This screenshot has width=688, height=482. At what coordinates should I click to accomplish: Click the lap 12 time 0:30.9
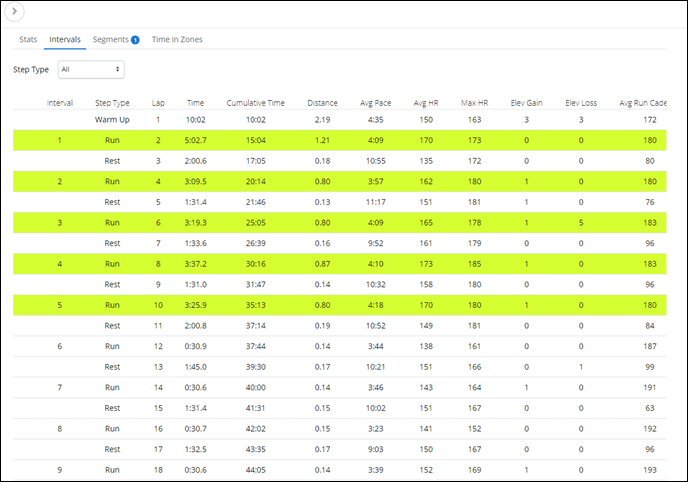tap(195, 346)
